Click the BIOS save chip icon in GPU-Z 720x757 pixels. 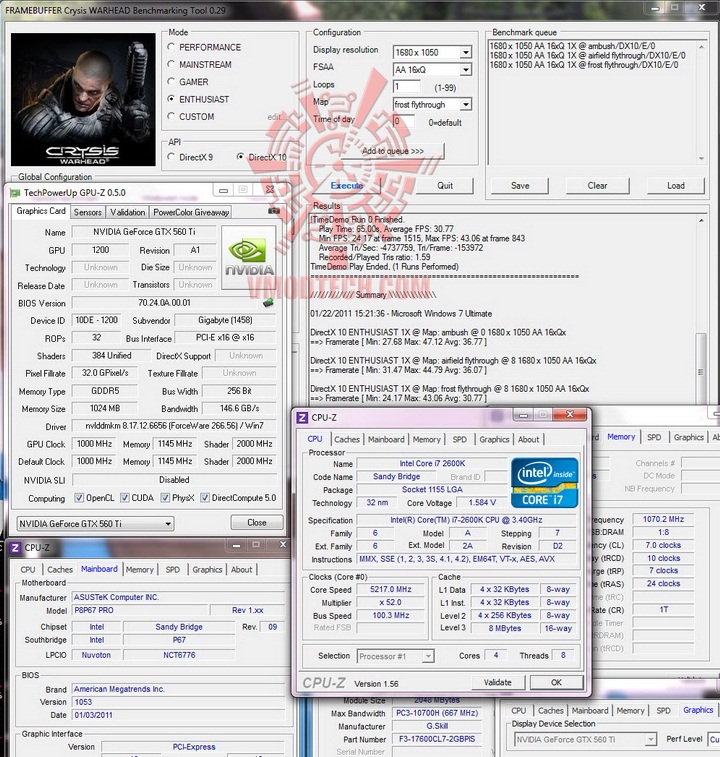268,303
